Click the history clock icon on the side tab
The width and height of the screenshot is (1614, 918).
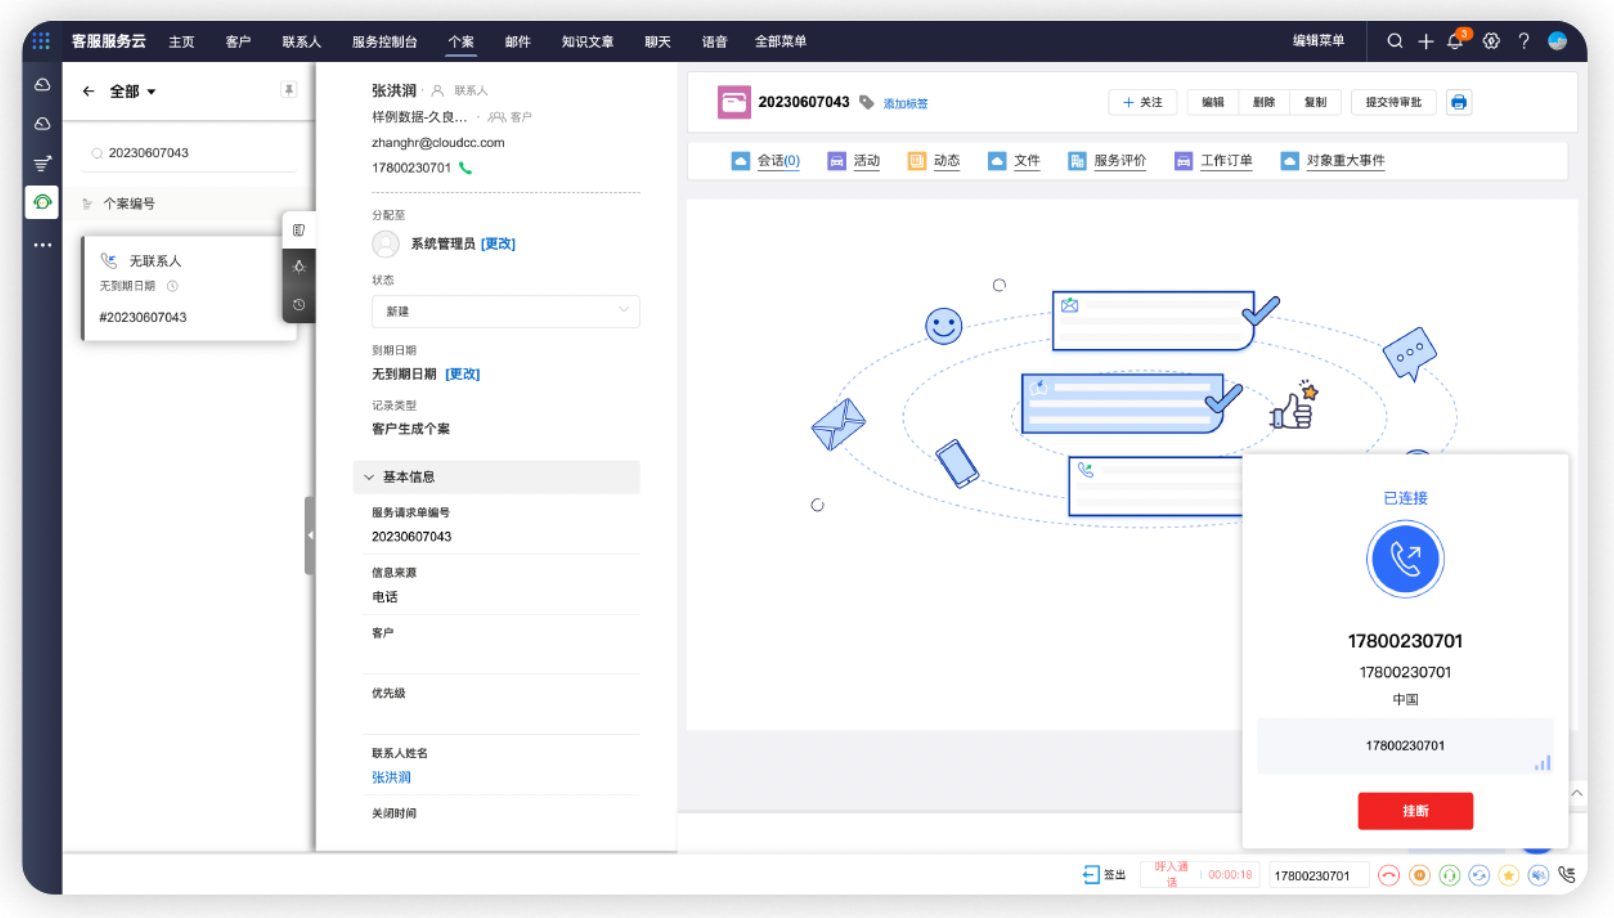[x=299, y=305]
